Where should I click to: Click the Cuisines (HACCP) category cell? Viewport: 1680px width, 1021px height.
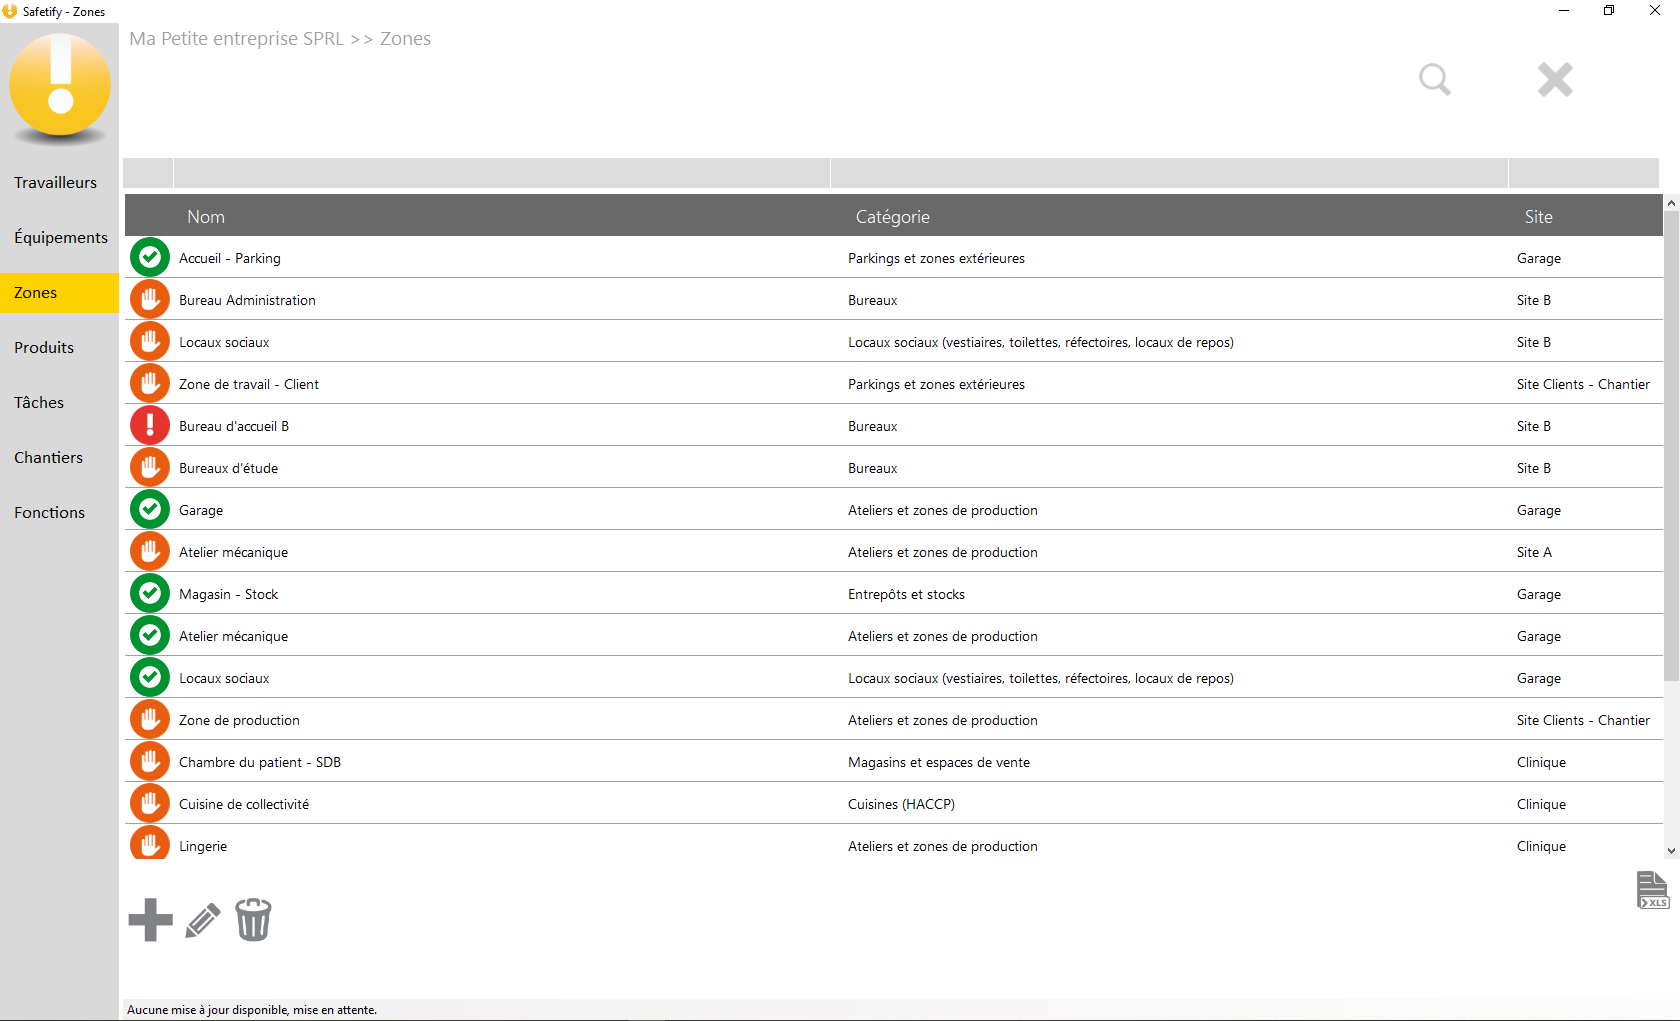point(901,804)
